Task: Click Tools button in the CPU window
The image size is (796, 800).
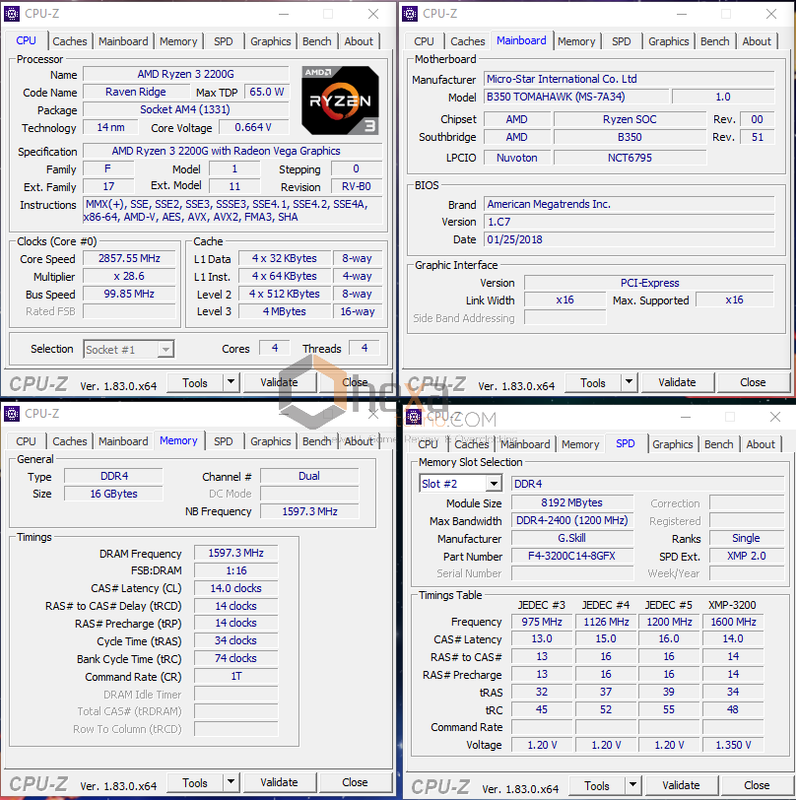Action: click(x=195, y=383)
